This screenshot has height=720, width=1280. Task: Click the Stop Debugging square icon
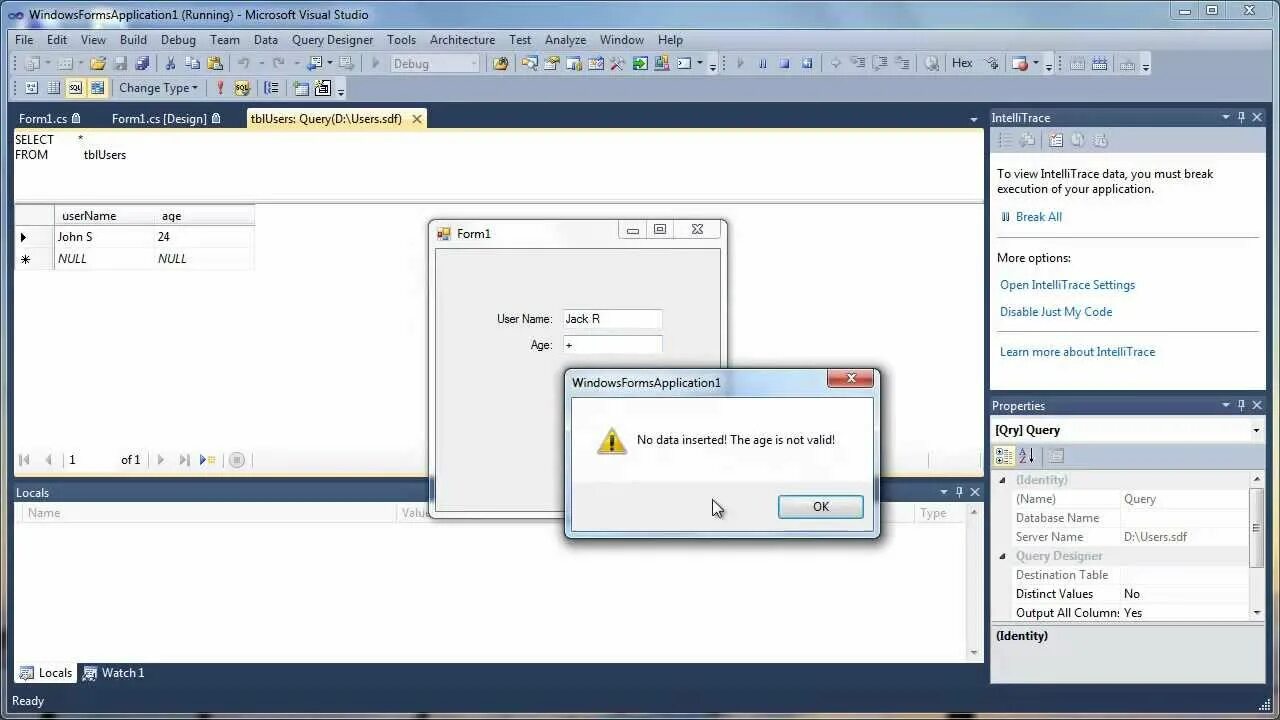pyautogui.click(x=784, y=63)
